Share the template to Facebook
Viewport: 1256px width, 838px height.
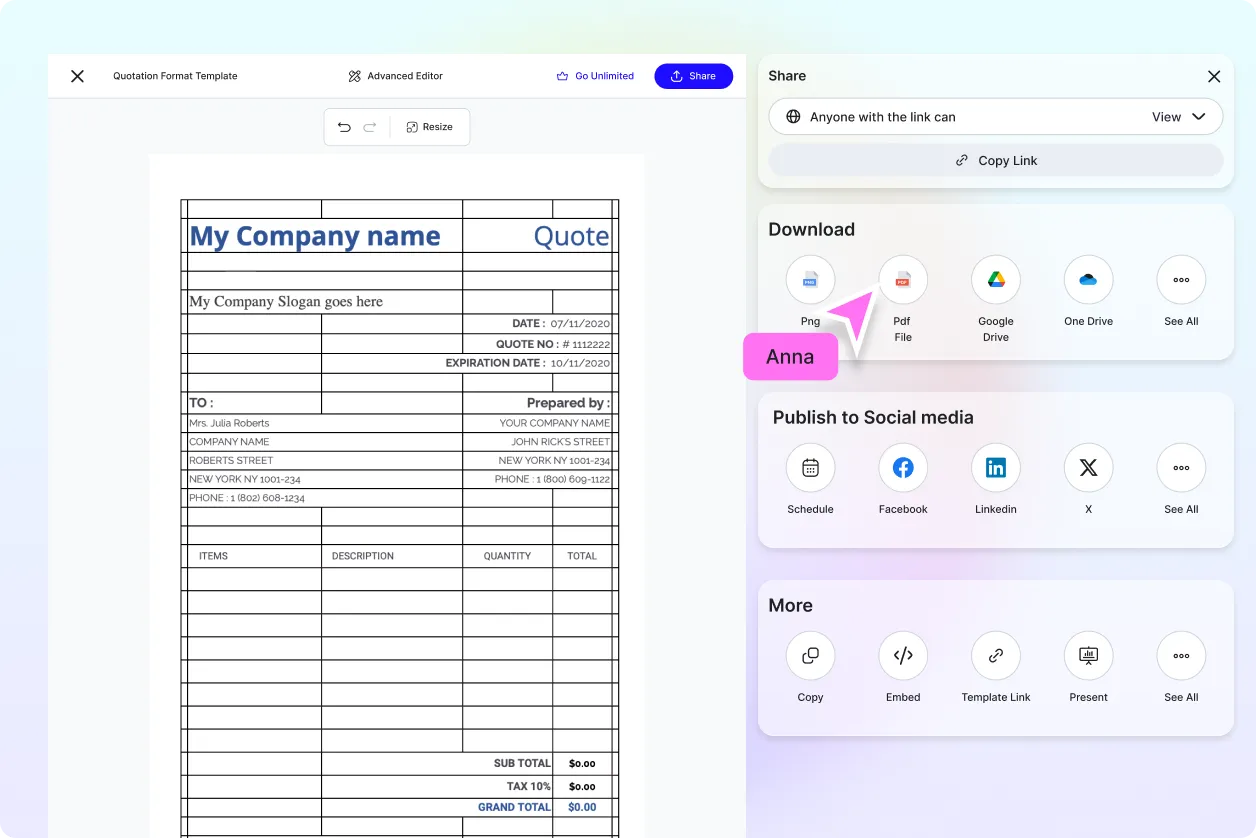pos(902,467)
